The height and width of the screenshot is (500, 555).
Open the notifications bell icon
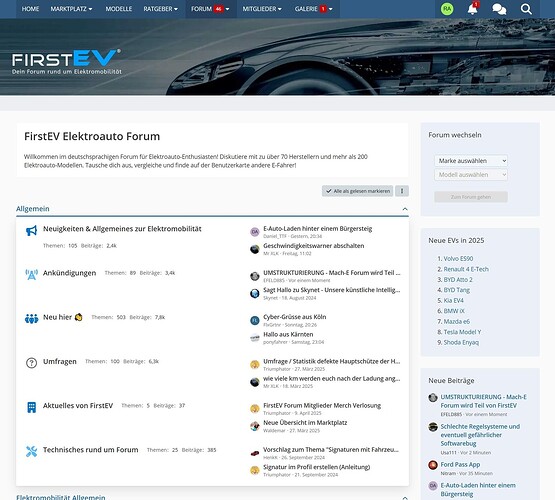[x=473, y=8]
